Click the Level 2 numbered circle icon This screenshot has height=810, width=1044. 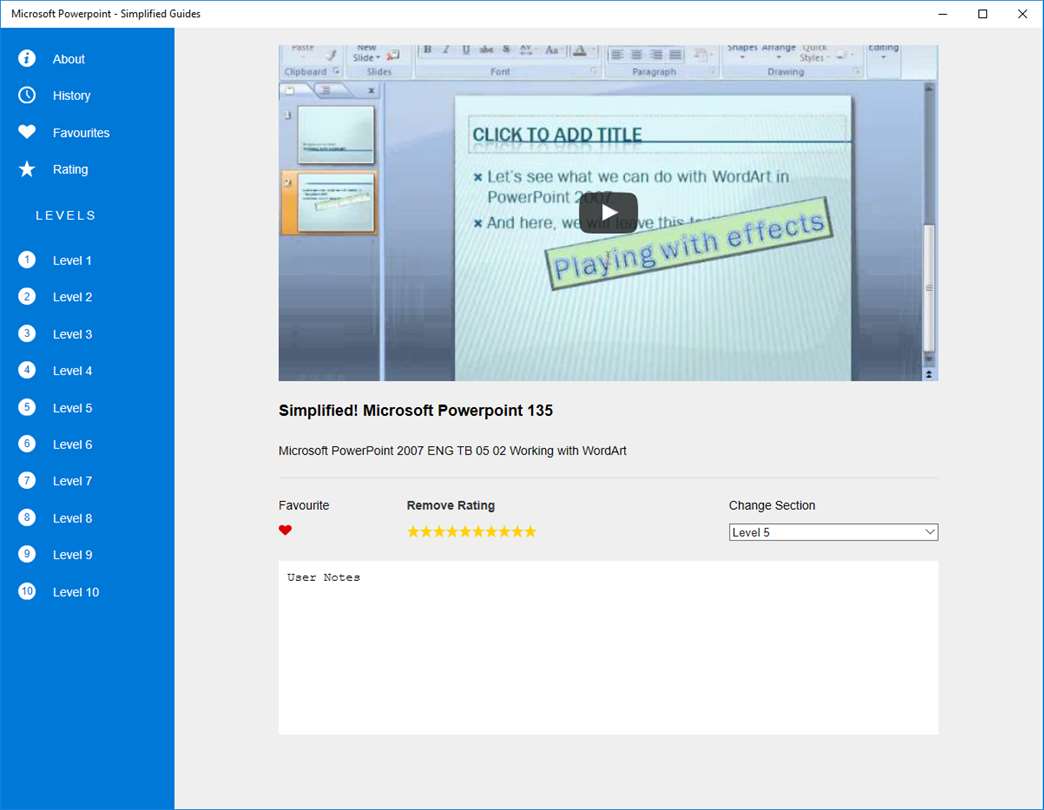click(27, 296)
